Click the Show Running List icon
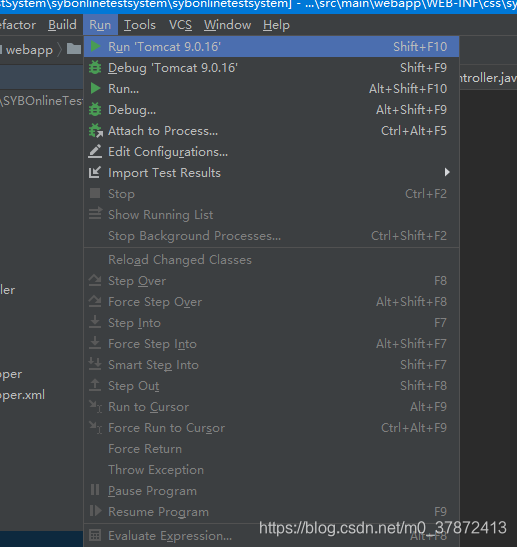 95,213
